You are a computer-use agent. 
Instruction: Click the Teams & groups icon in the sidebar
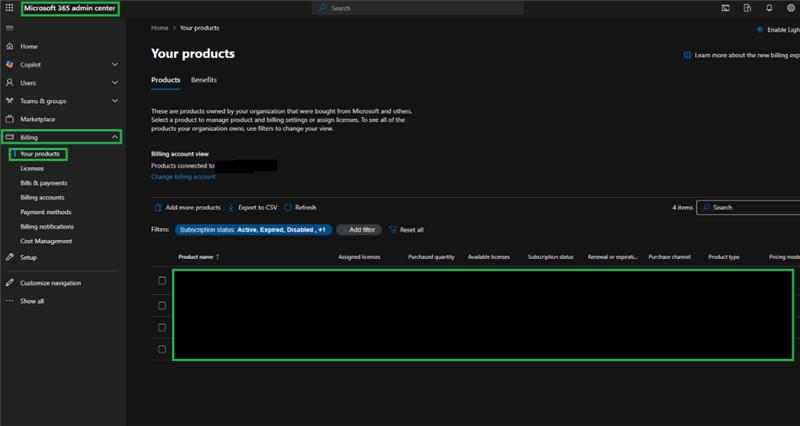tap(9, 101)
